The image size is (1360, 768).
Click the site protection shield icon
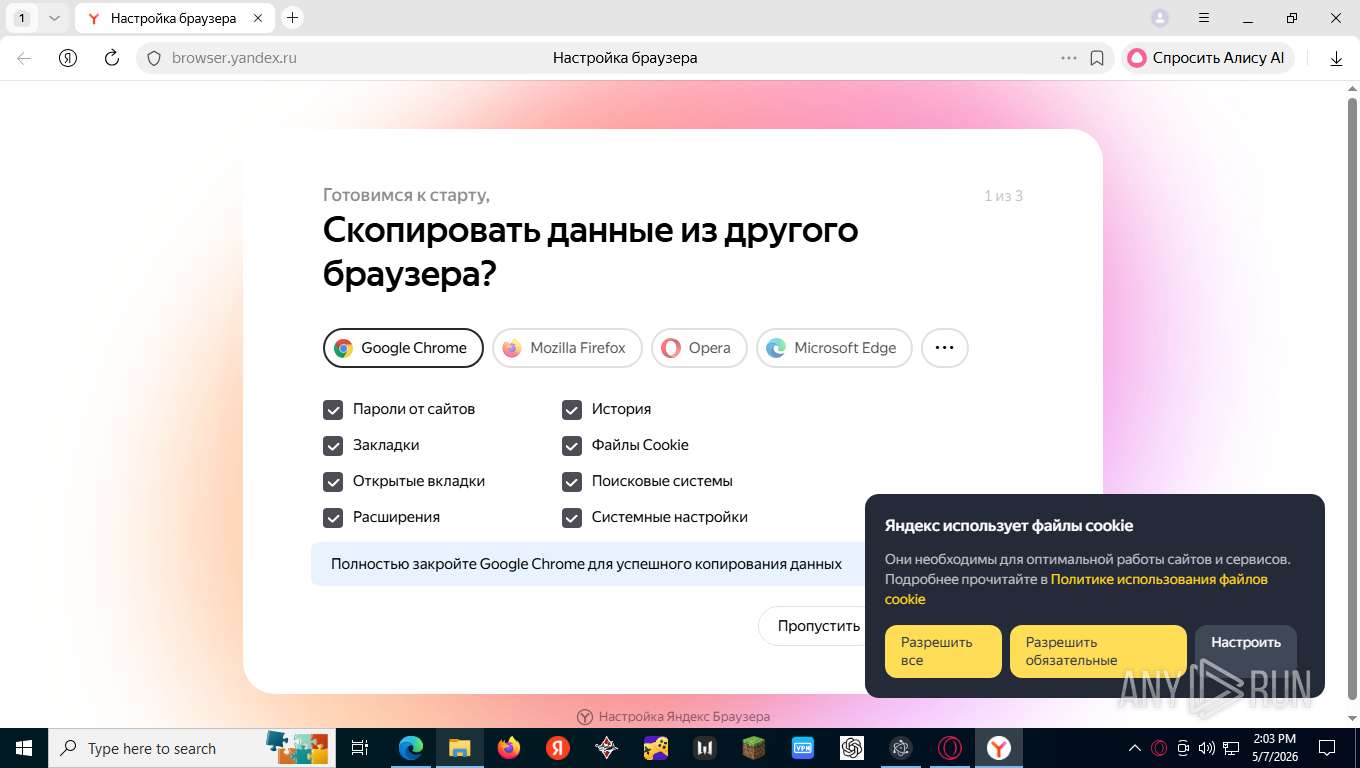(x=154, y=58)
